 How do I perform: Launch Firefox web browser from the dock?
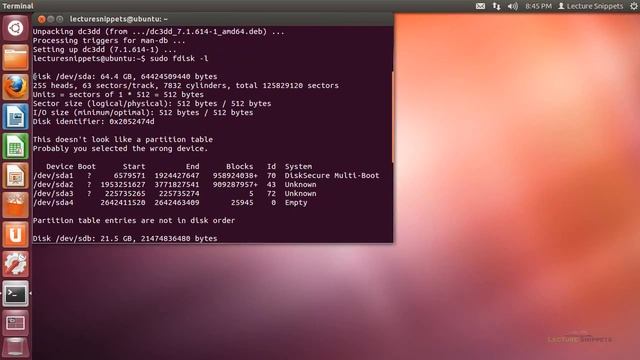(x=16, y=87)
